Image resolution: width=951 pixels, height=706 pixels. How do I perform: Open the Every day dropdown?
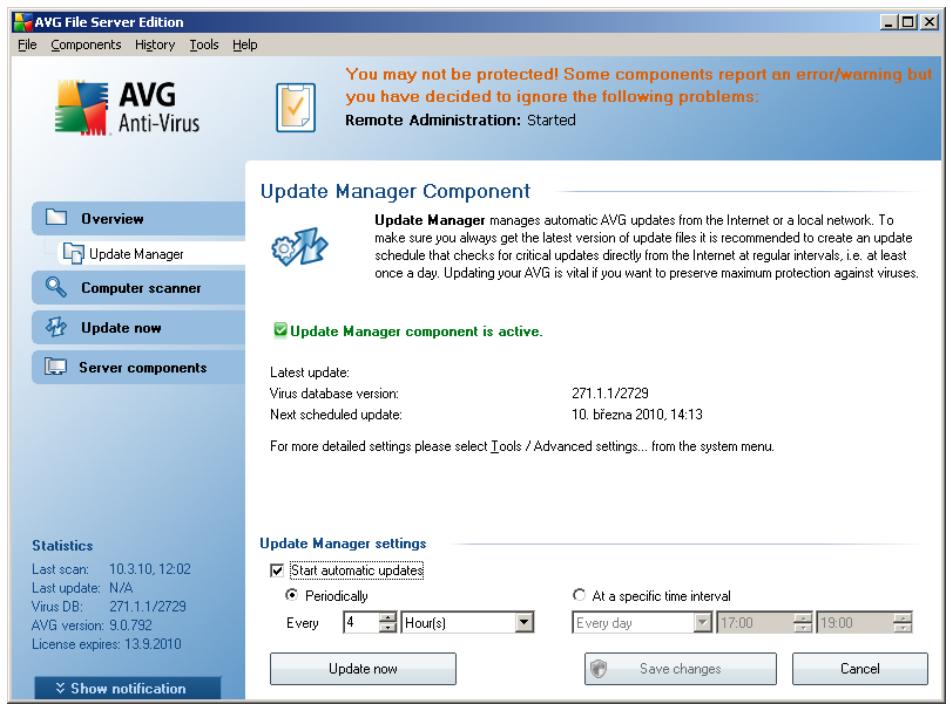pyautogui.click(x=702, y=622)
